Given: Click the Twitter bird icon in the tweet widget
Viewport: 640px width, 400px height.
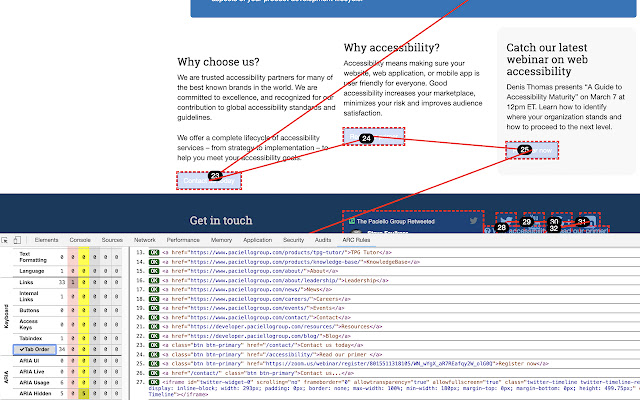Looking at the screenshot, I should pyautogui.click(x=473, y=221).
